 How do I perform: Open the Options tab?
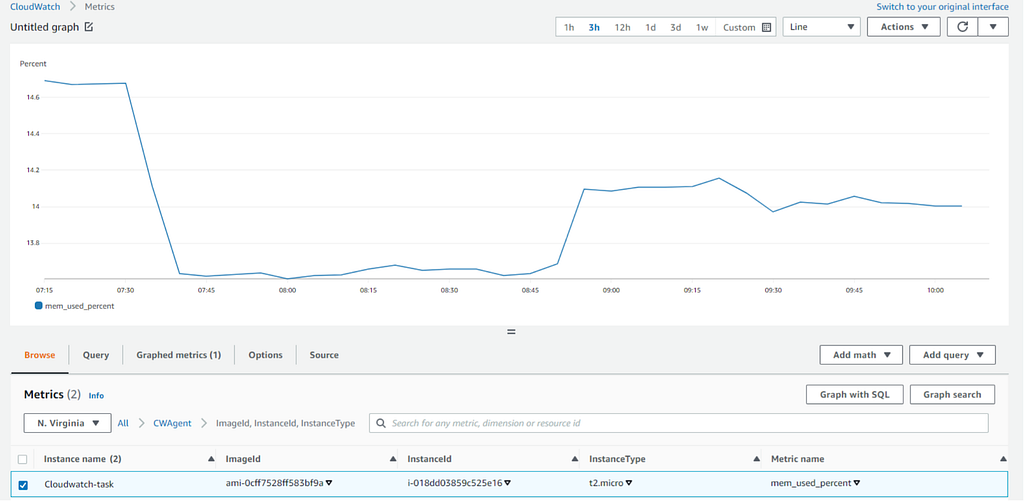click(265, 355)
